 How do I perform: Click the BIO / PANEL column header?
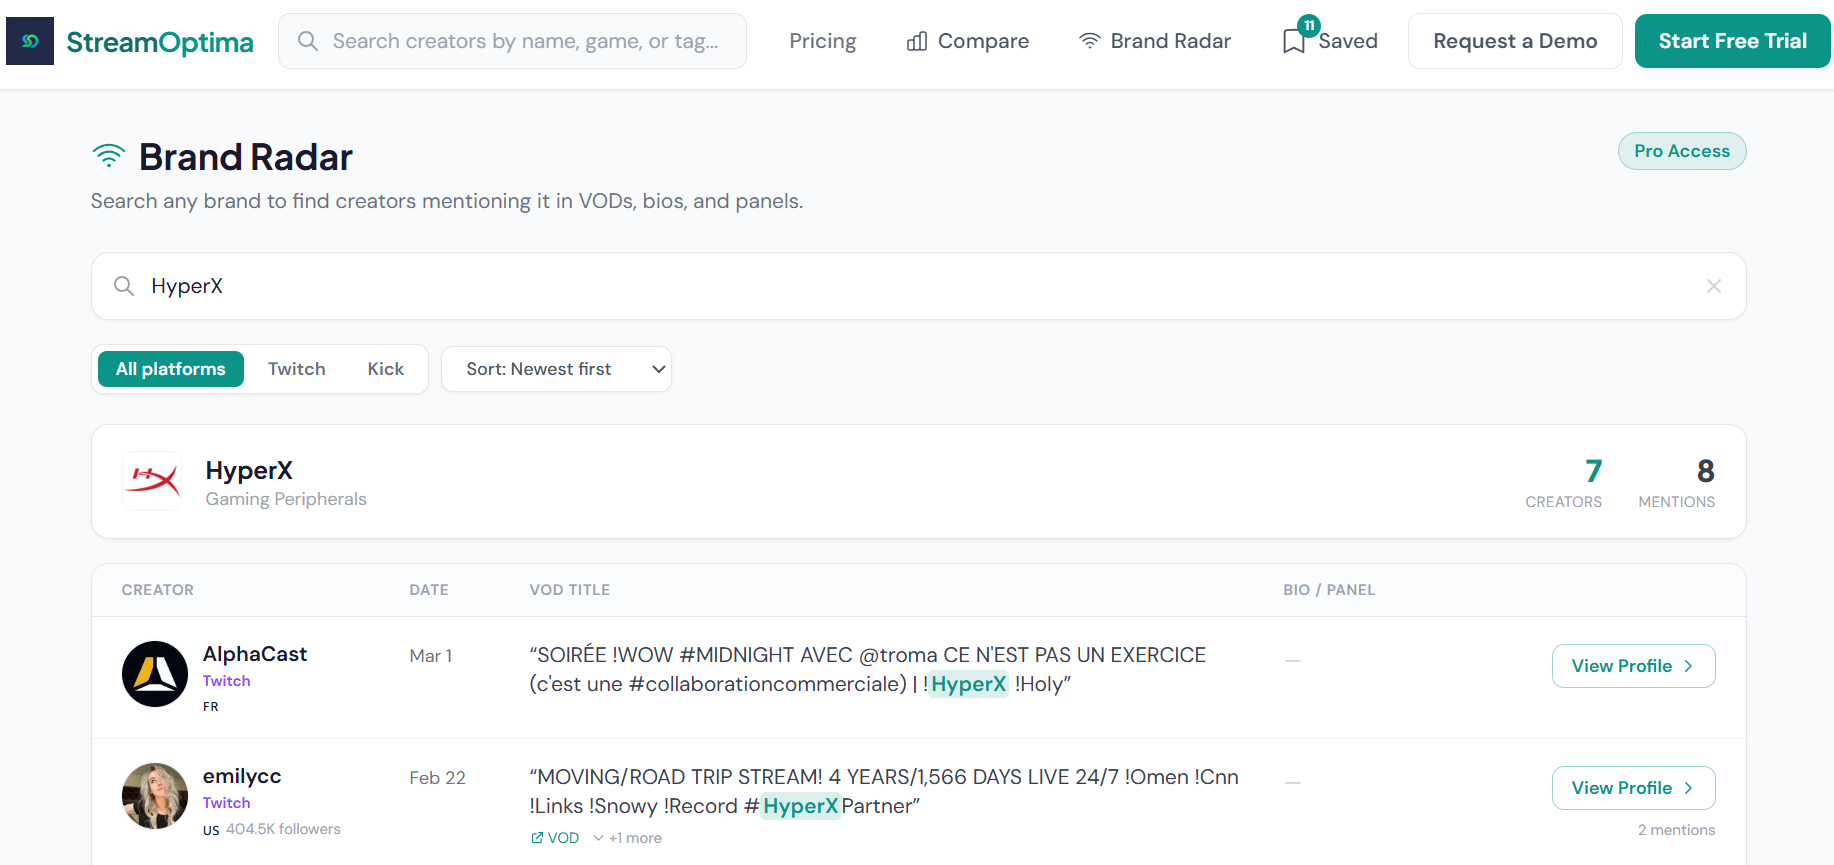coord(1329,590)
